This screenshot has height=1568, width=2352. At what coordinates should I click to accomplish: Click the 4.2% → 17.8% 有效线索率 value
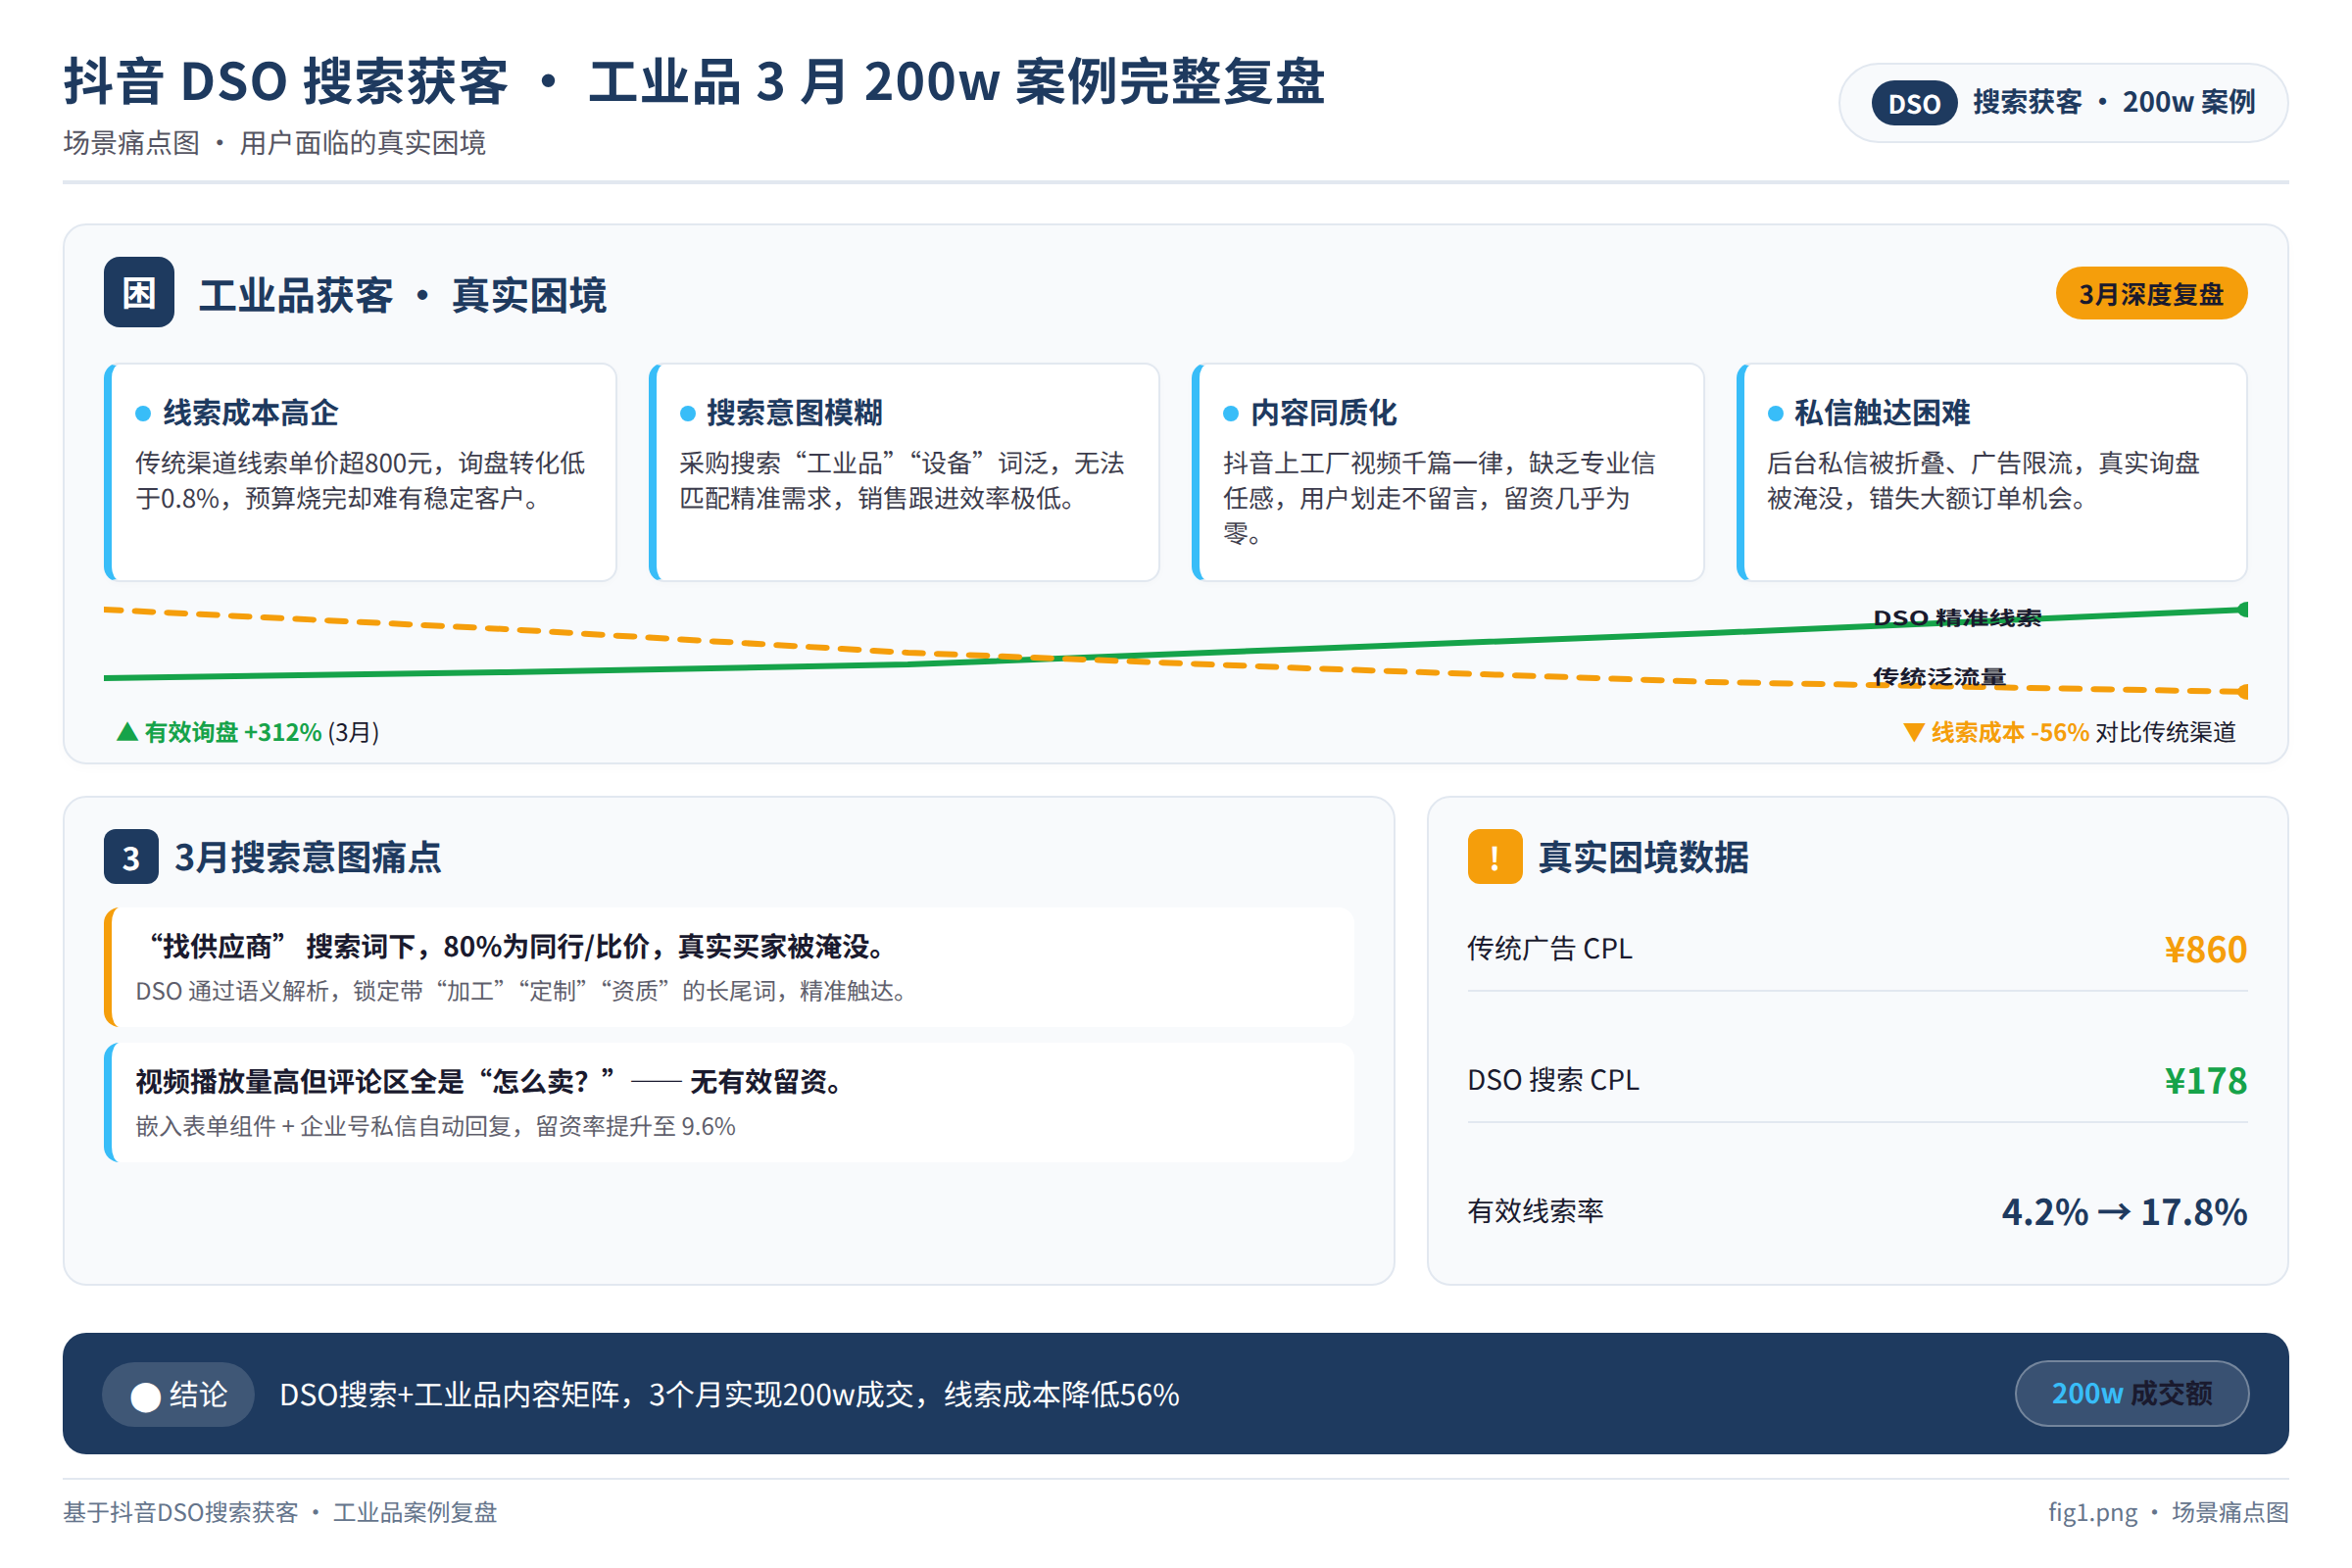pyautogui.click(x=2124, y=1212)
